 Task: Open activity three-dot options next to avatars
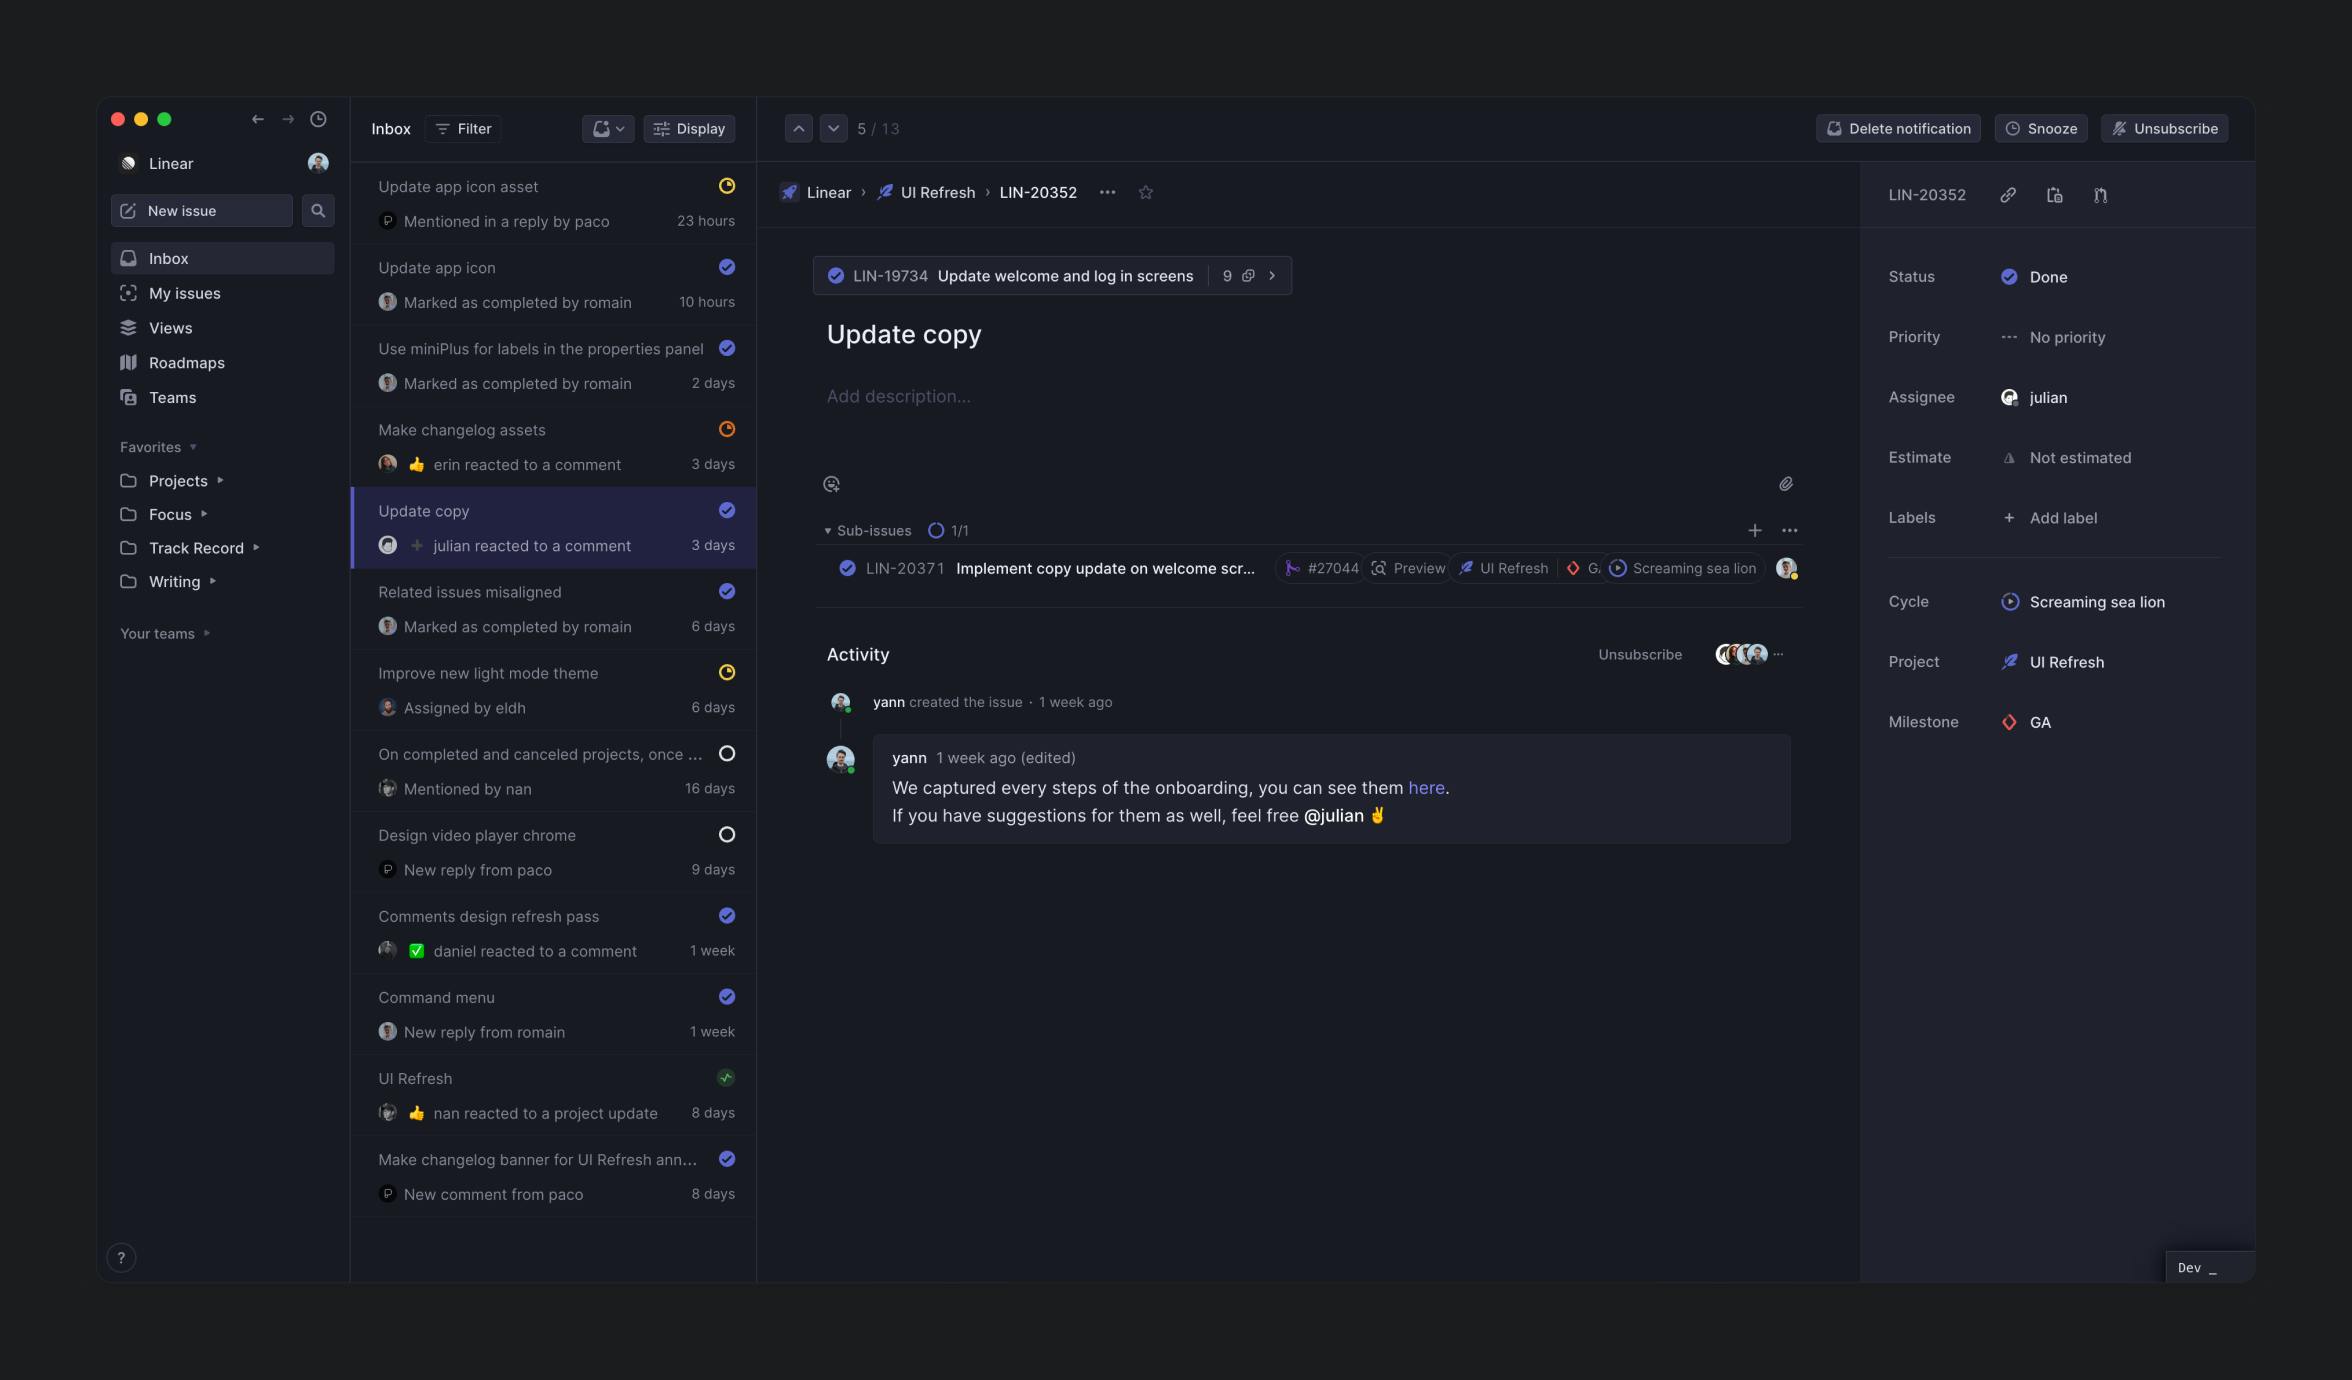coord(1778,654)
